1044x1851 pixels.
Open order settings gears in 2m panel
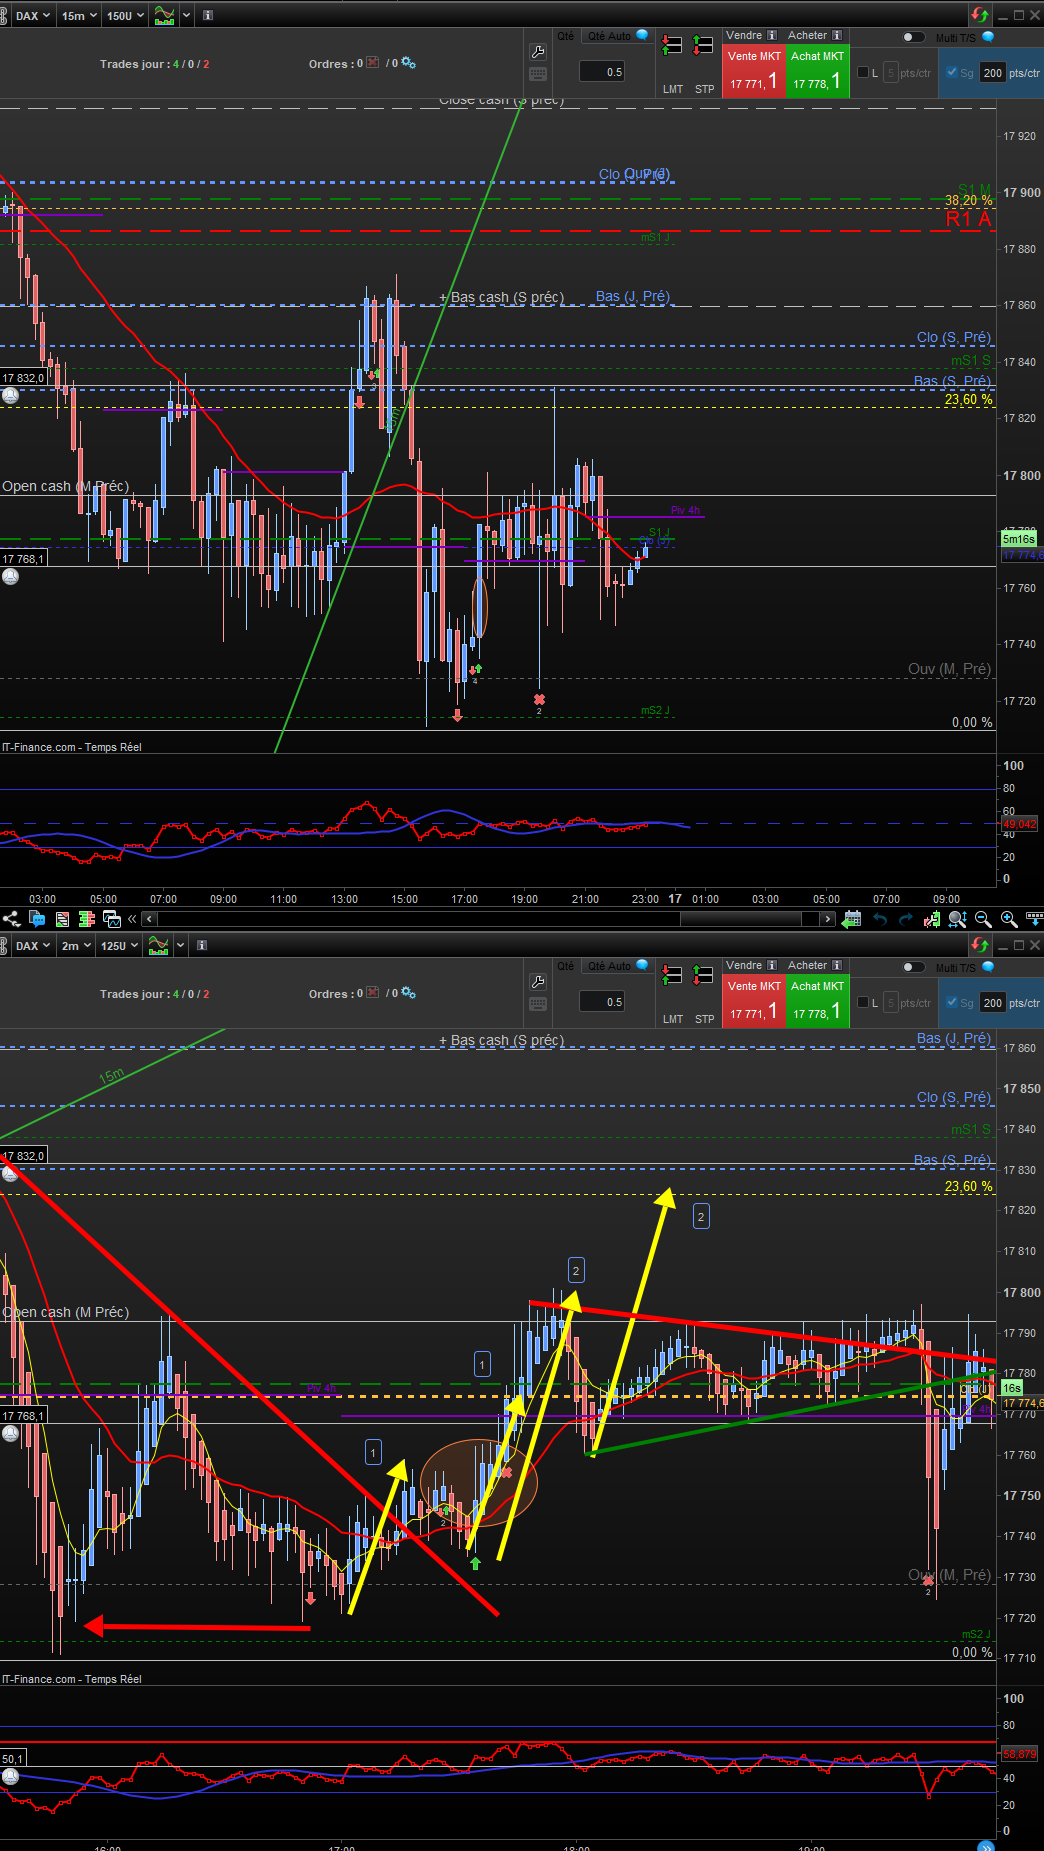408,993
